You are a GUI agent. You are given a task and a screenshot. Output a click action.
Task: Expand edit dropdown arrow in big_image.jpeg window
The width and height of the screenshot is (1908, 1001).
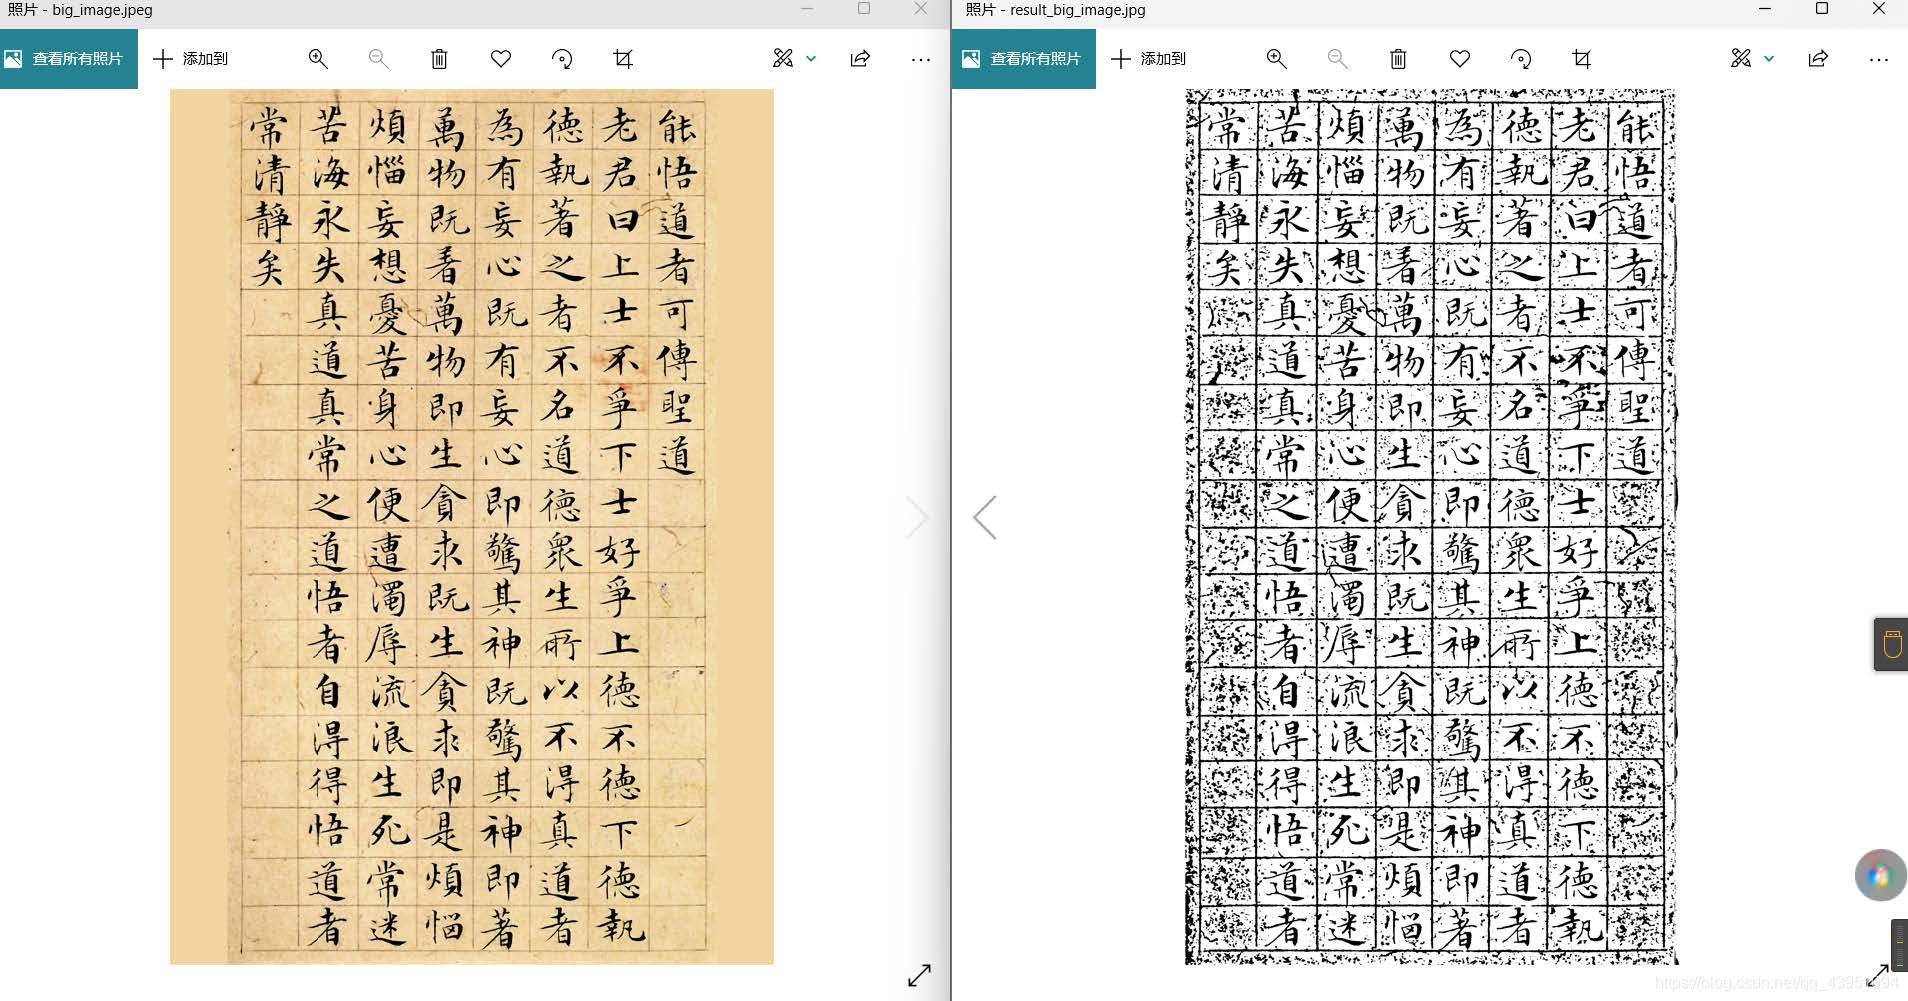[811, 59]
